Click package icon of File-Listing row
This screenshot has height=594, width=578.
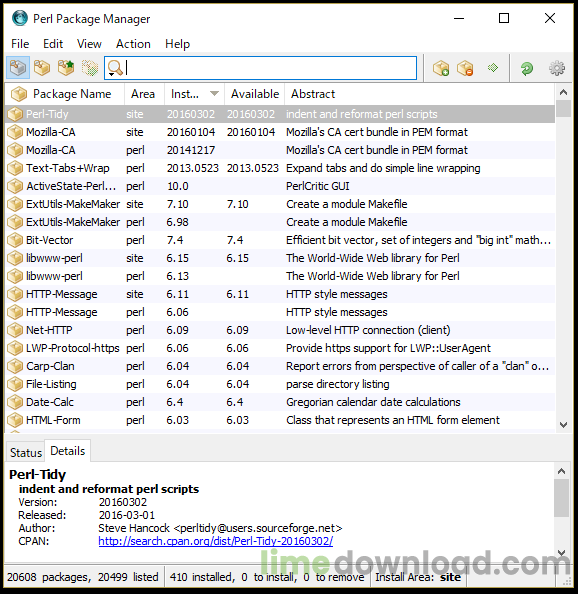[15, 384]
